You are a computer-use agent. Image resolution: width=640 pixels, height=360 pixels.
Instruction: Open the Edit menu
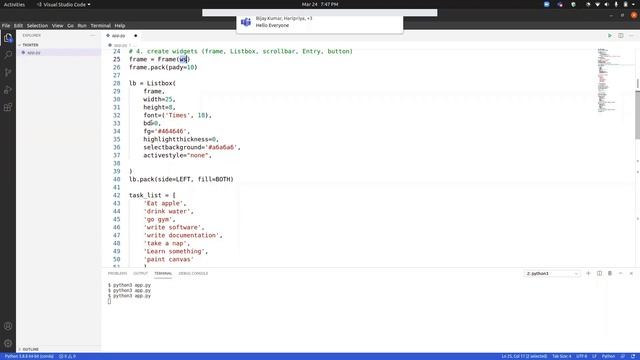point(18,25)
